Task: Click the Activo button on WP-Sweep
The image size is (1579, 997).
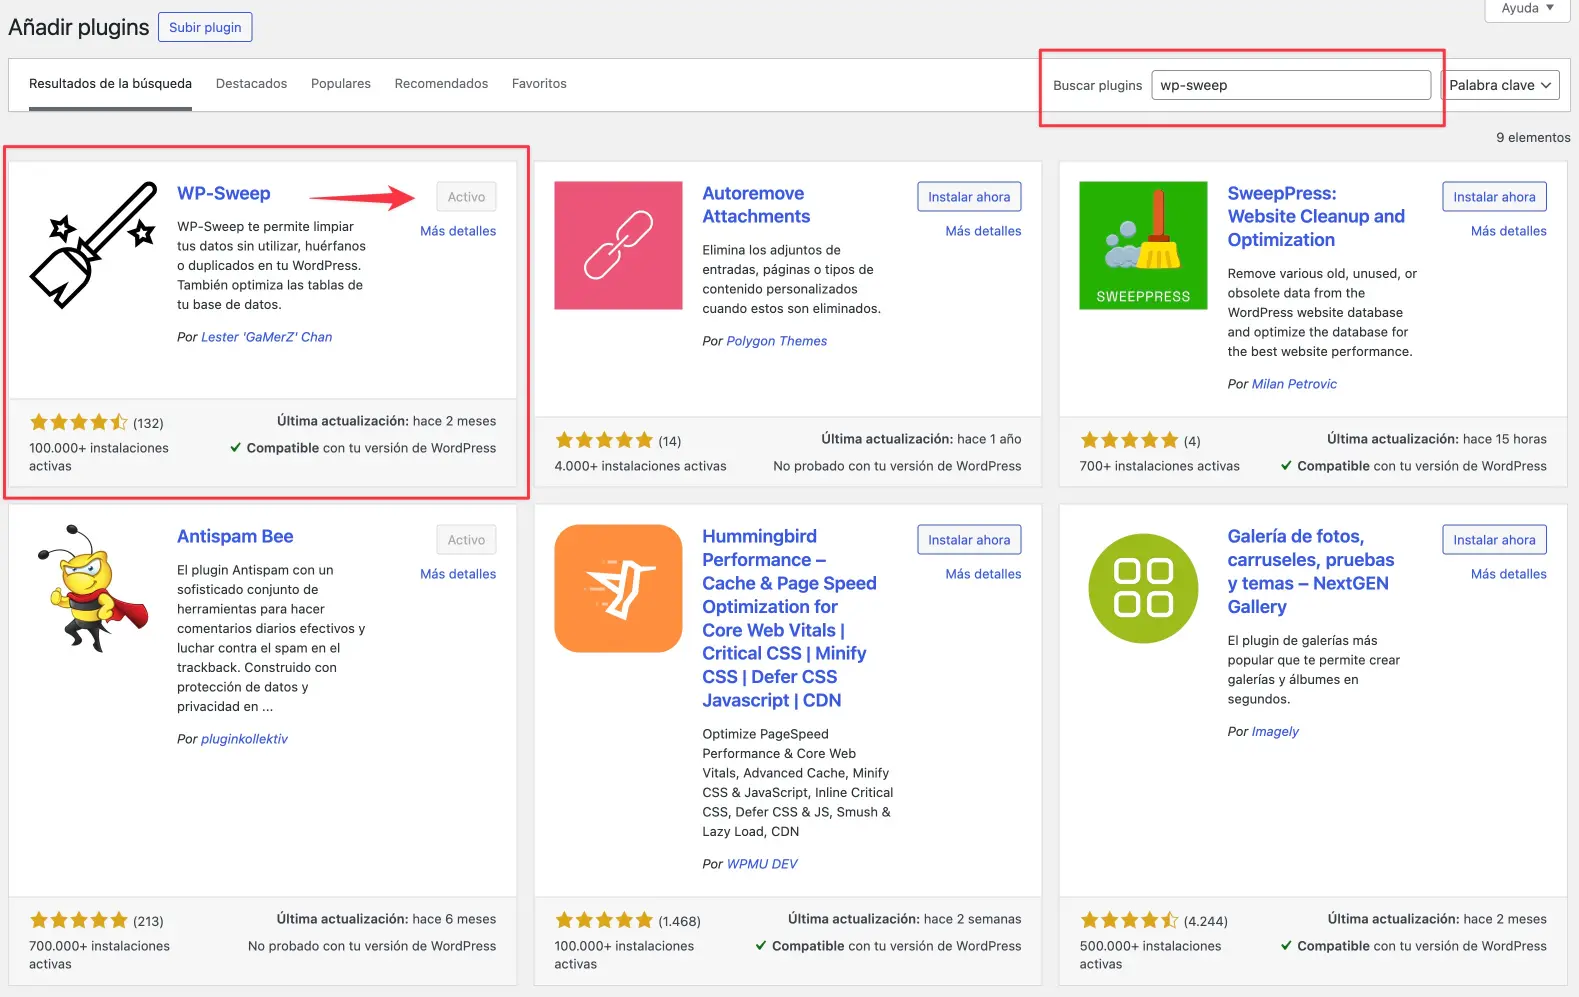Action: point(466,197)
